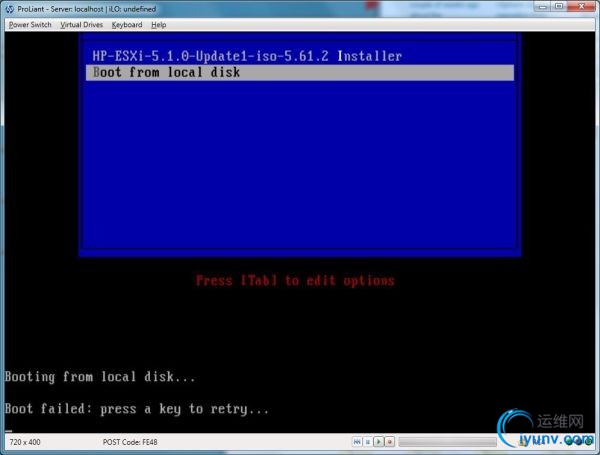Maximize the ProLiant console window
600x455 pixels.
coord(559,7)
